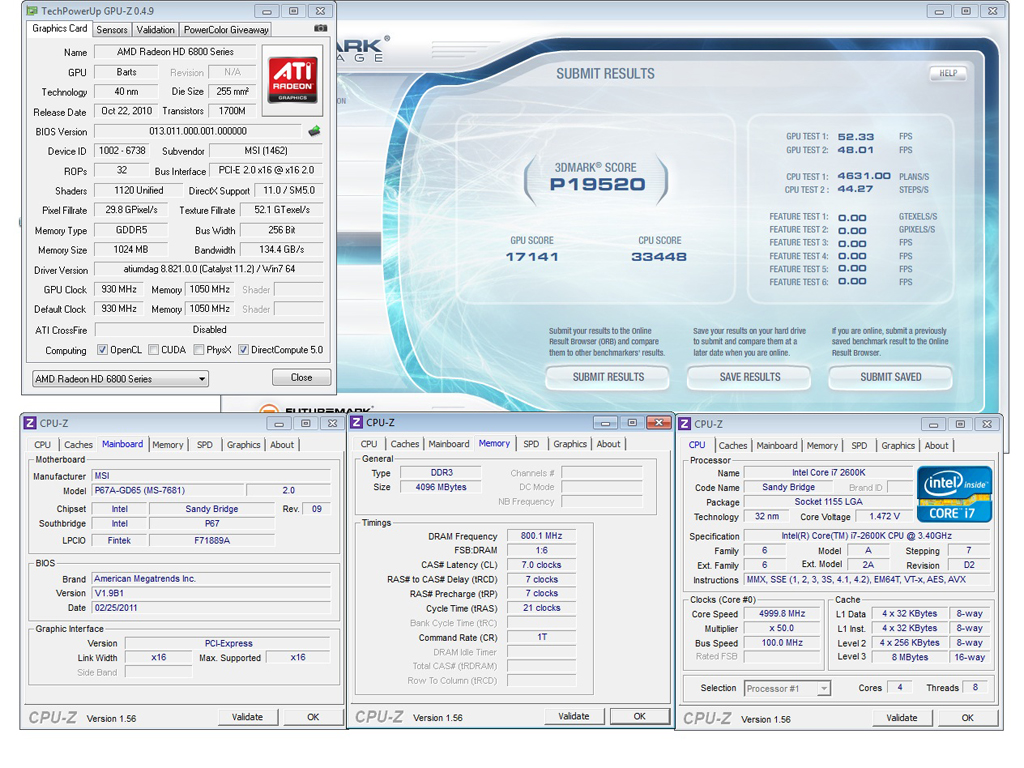This screenshot has width=1024, height=768.
Task: Click the title bar icon of the Memory CPU-Z window
Action: pos(357,423)
